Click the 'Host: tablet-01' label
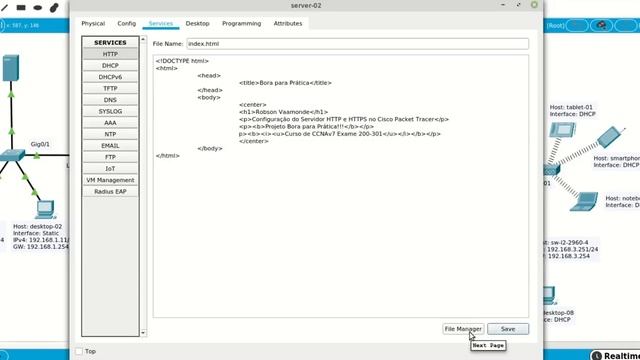This screenshot has height=360, width=640. pyautogui.click(x=571, y=107)
